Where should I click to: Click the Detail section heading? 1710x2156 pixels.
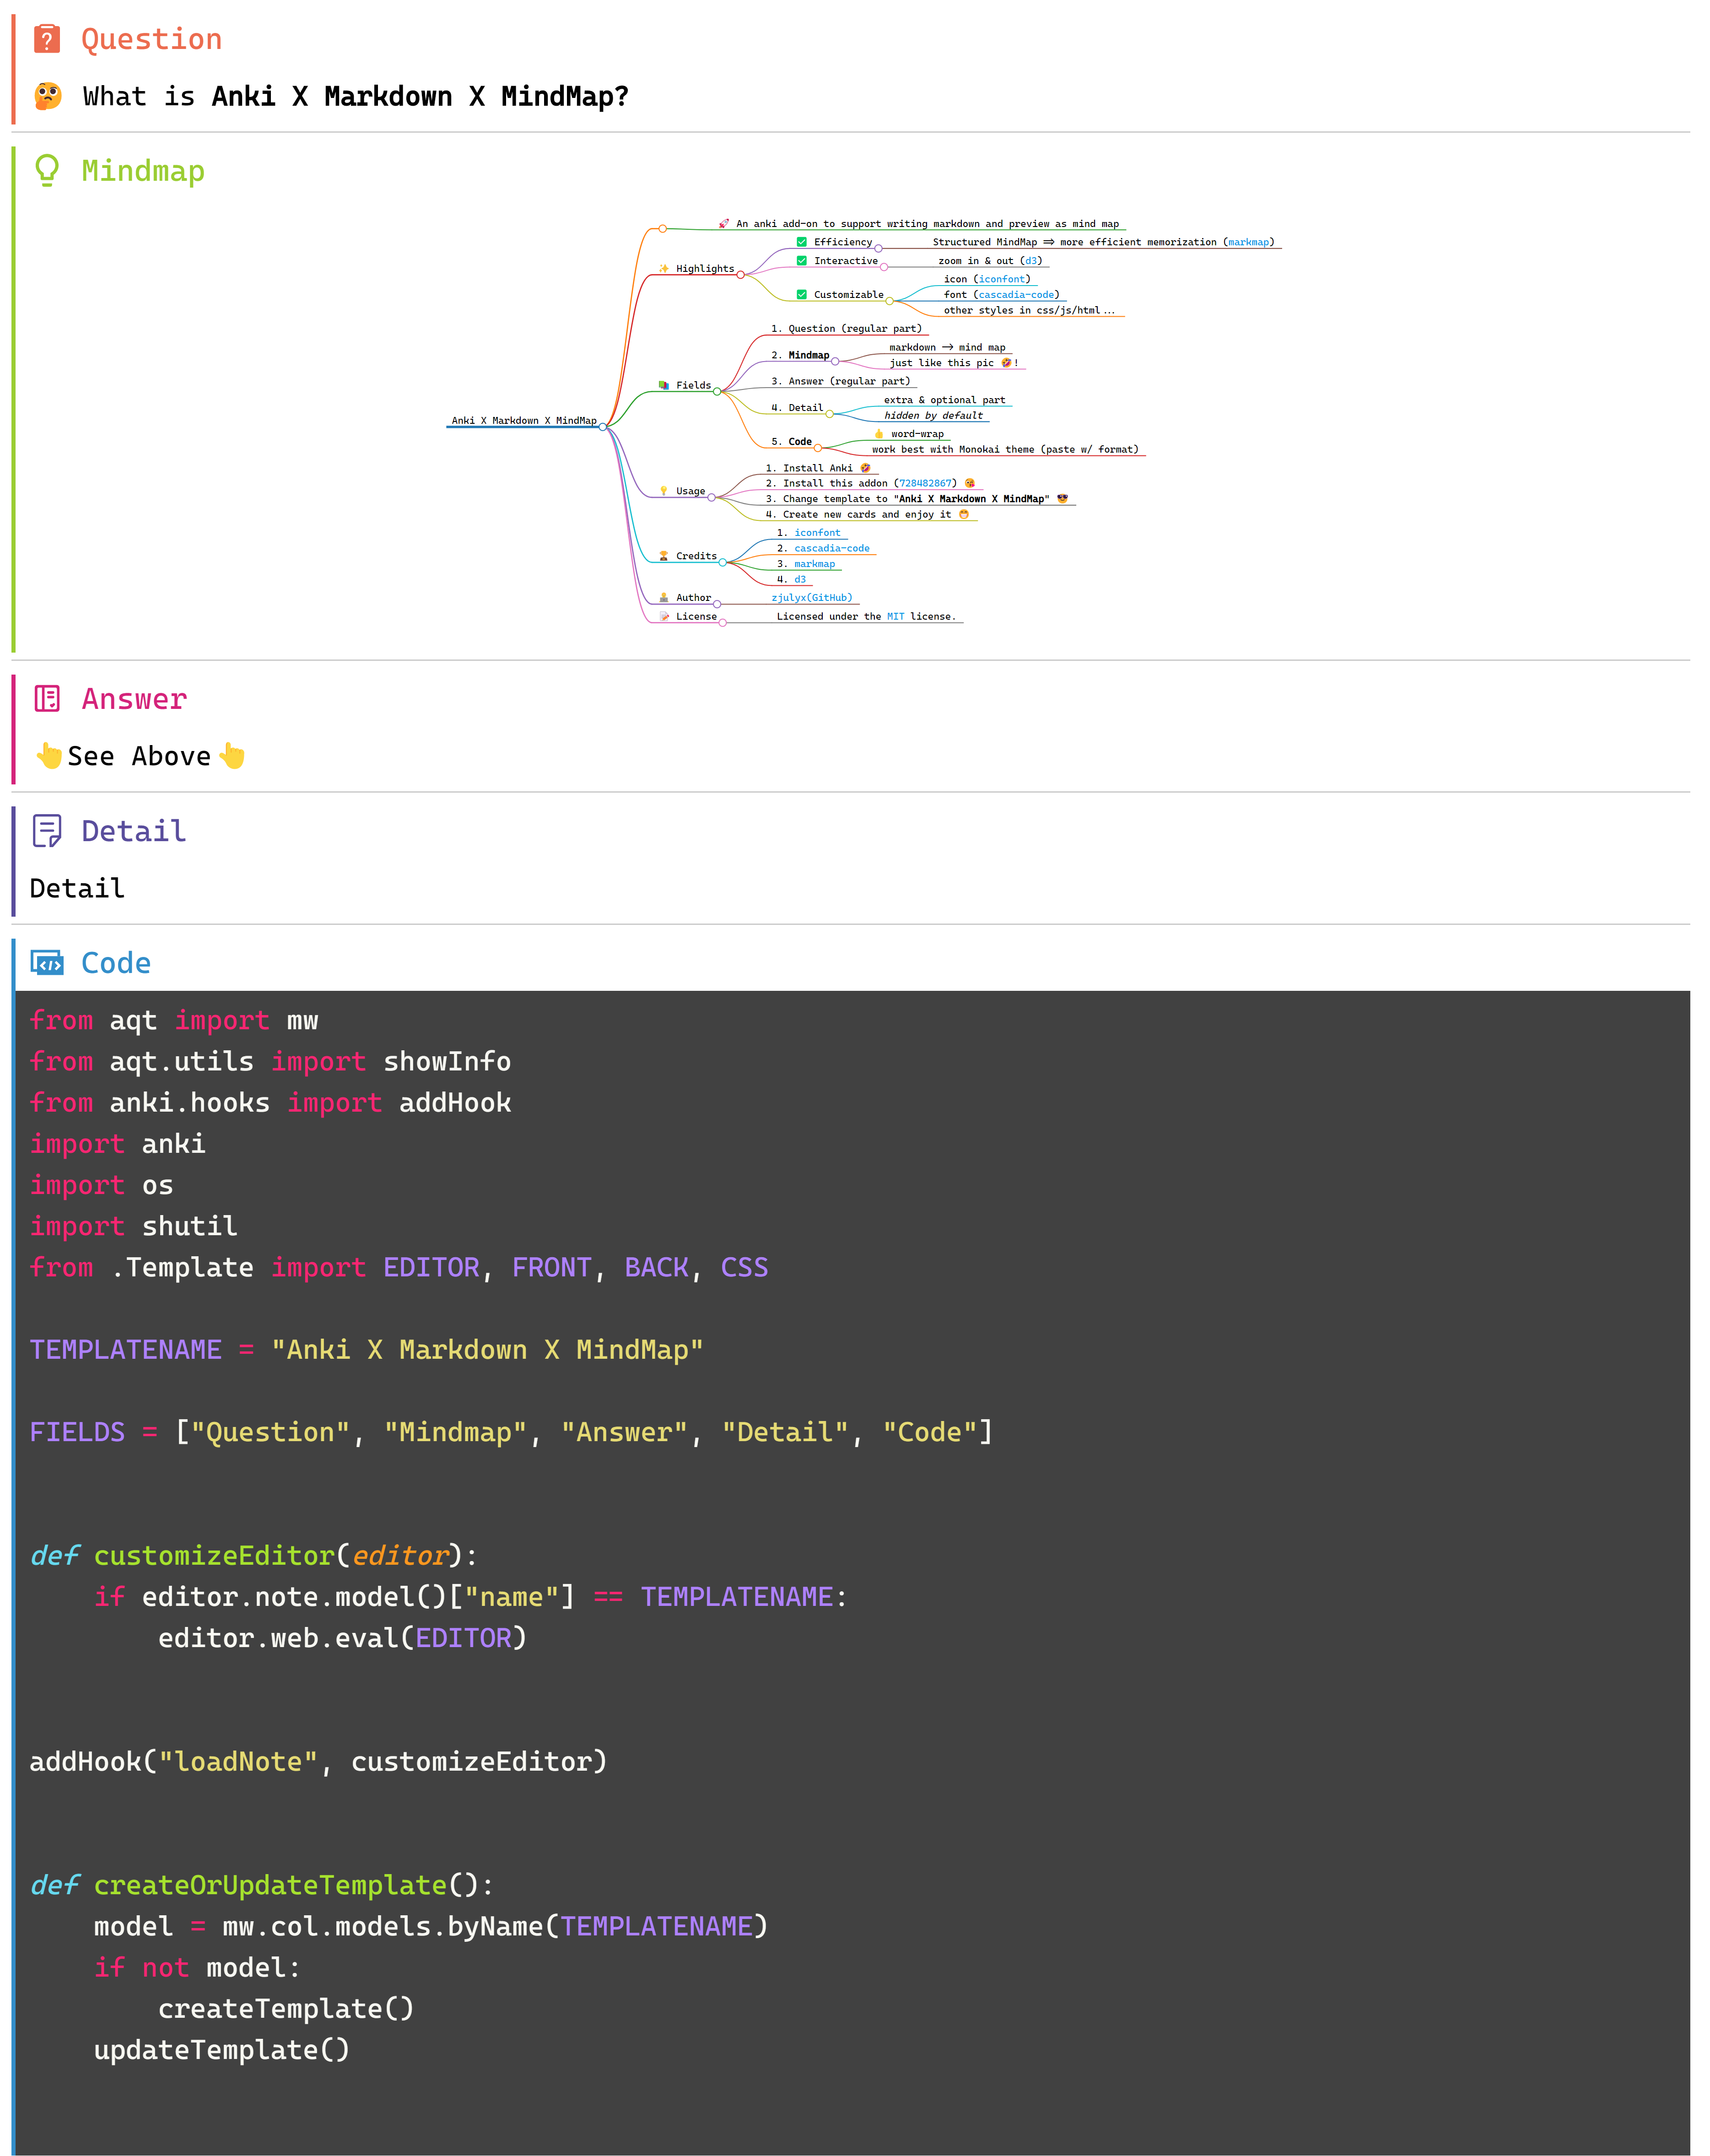tap(133, 831)
